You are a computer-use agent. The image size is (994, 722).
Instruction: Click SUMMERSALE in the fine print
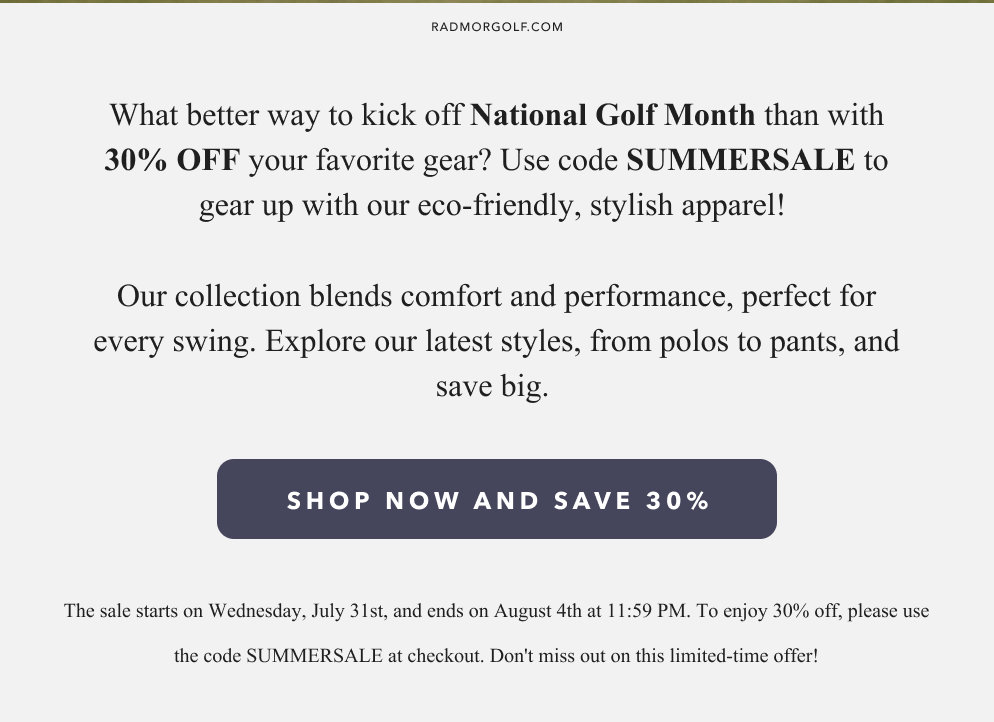click(314, 655)
